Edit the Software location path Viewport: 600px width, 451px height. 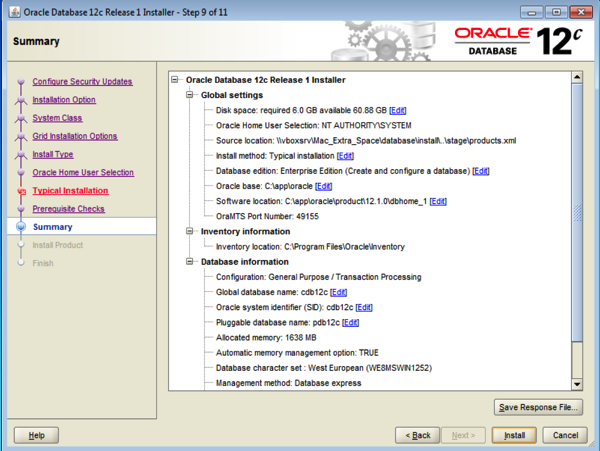click(x=438, y=201)
